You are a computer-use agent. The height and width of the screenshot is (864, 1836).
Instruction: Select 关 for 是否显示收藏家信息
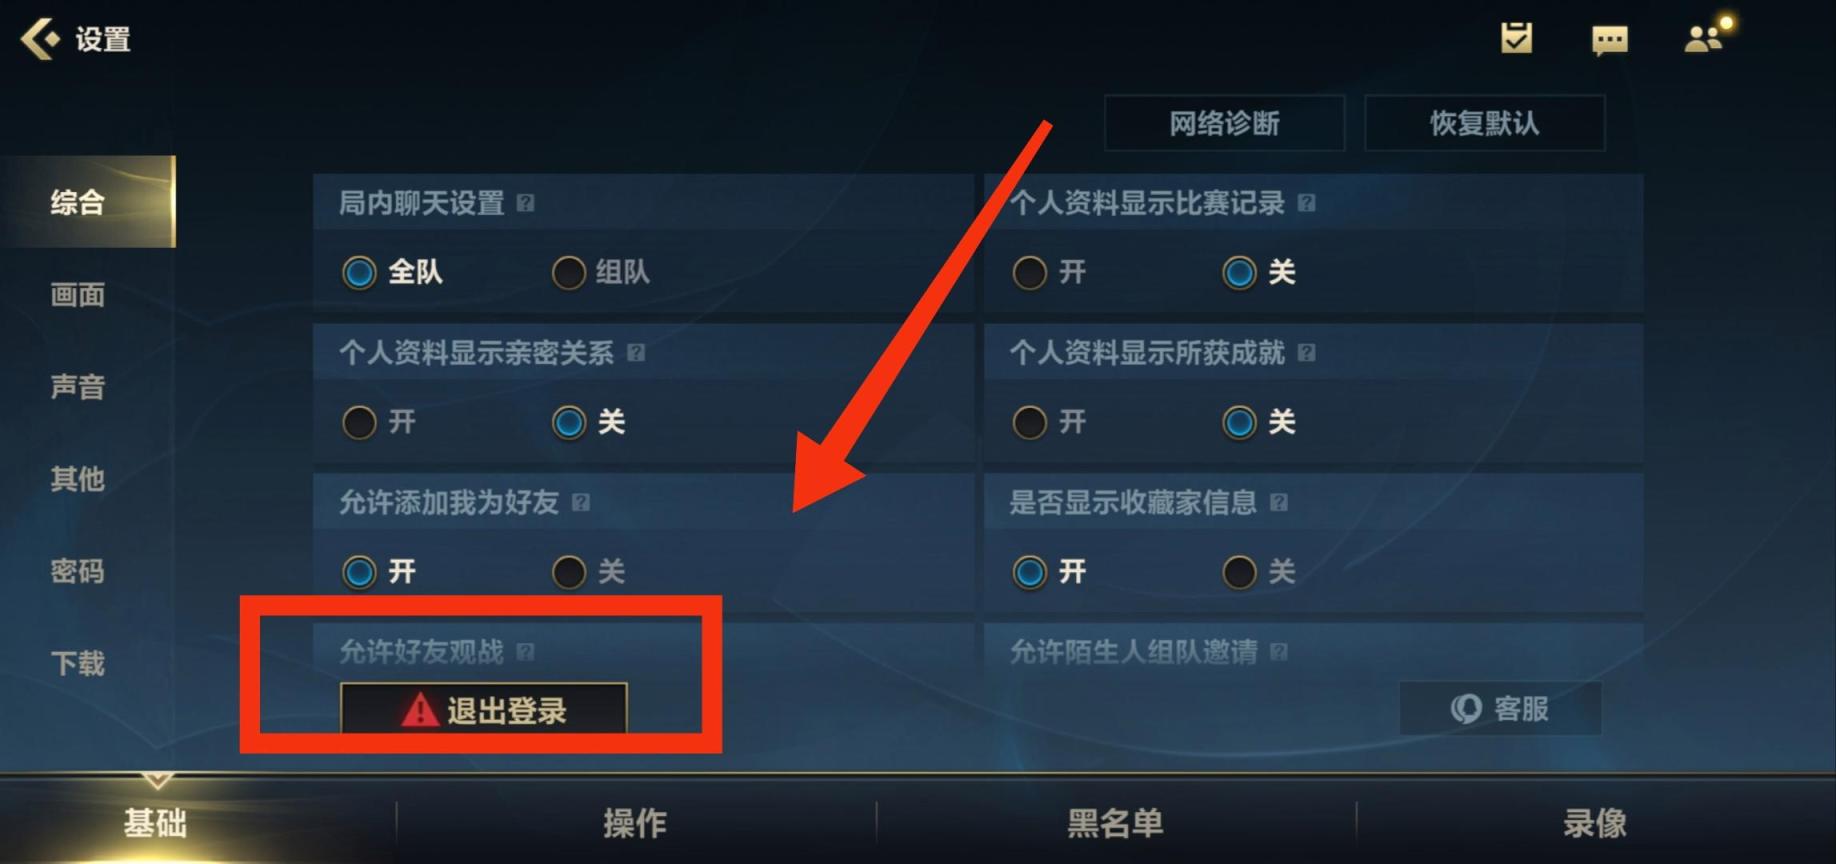(x=1259, y=572)
